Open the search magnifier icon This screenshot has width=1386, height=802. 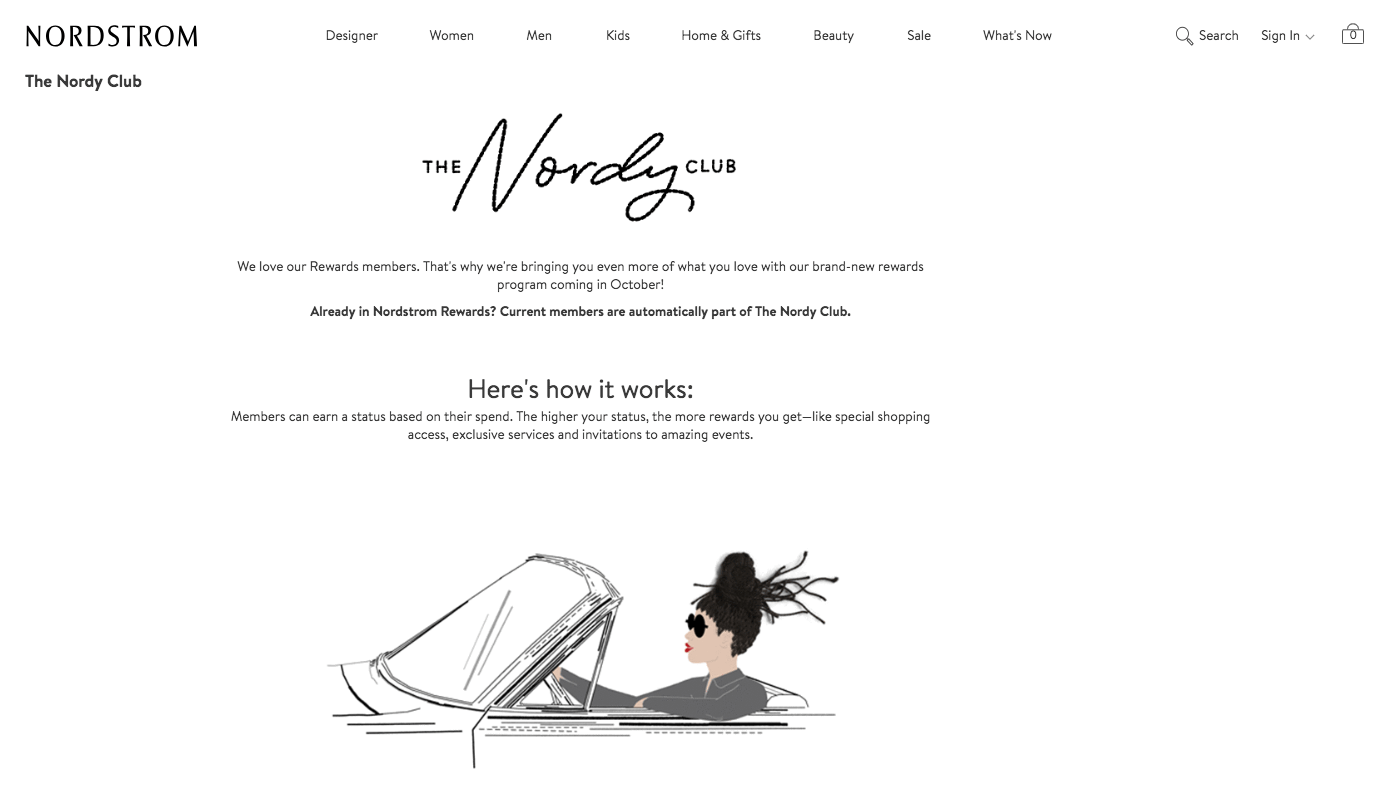(x=1184, y=36)
